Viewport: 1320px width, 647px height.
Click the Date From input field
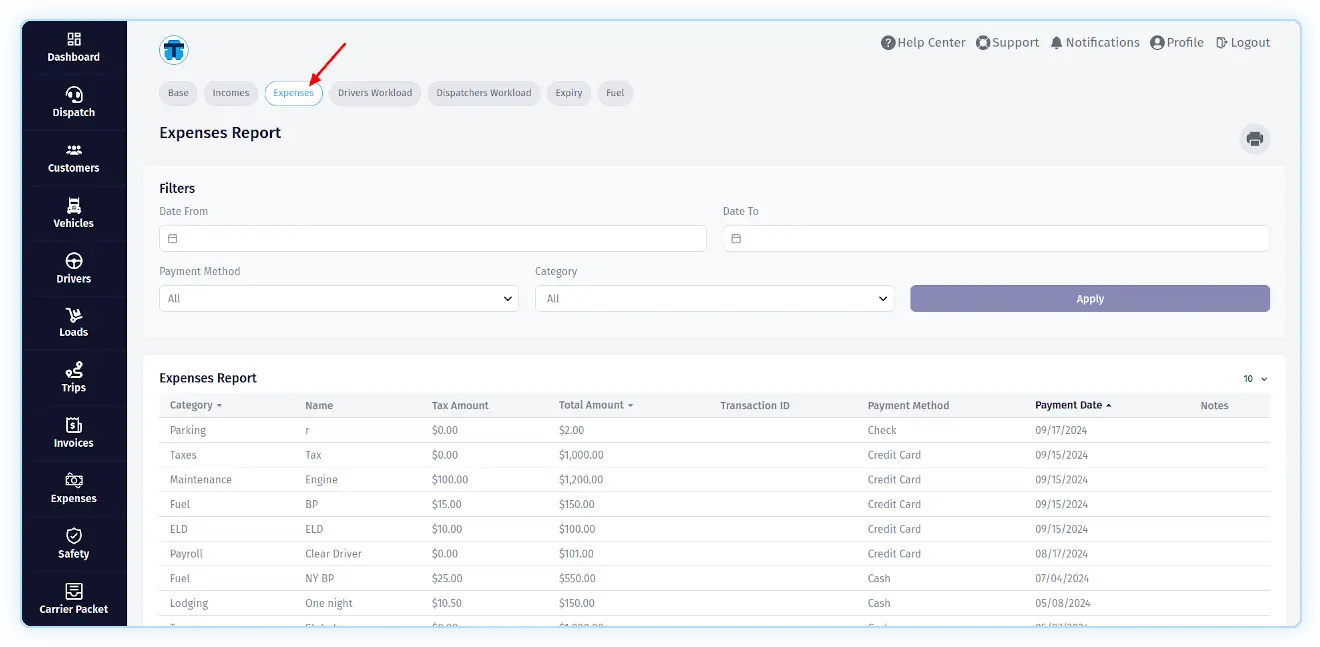[x=433, y=239]
